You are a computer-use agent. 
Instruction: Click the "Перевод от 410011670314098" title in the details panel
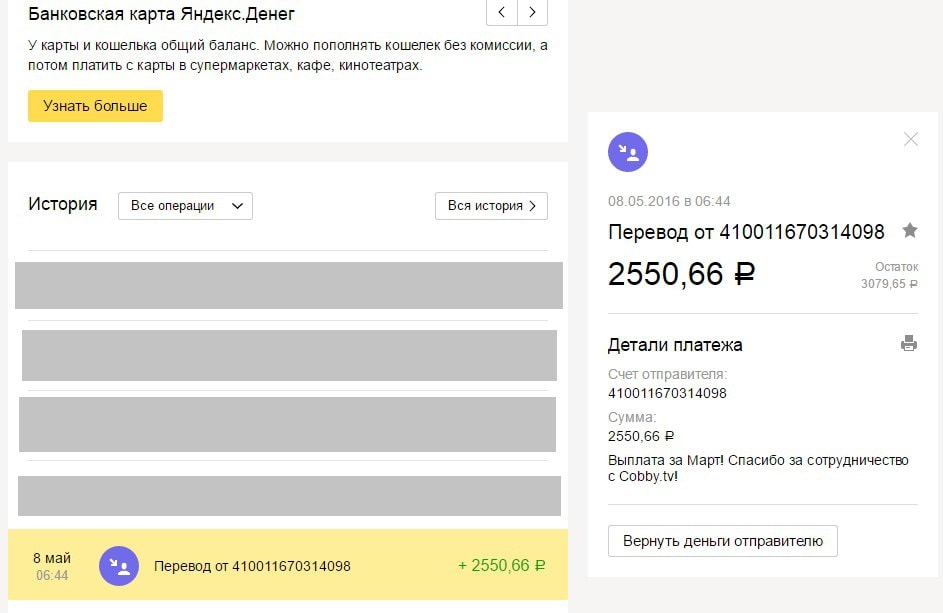coord(746,232)
